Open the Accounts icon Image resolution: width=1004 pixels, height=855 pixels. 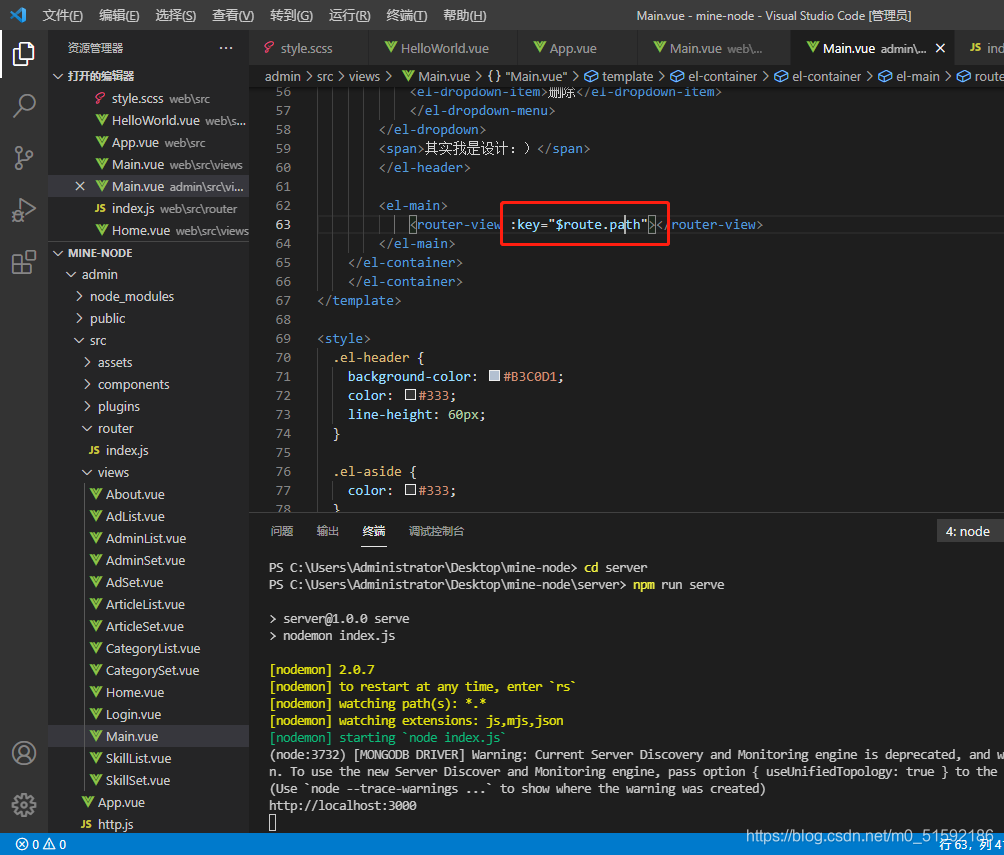(24, 753)
